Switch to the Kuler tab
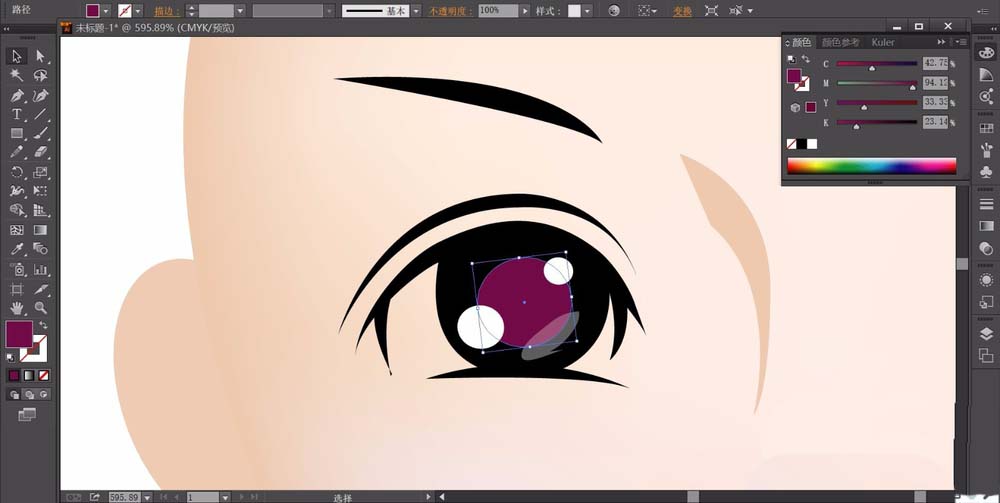Viewport: 1000px width, 503px height. 882,42
